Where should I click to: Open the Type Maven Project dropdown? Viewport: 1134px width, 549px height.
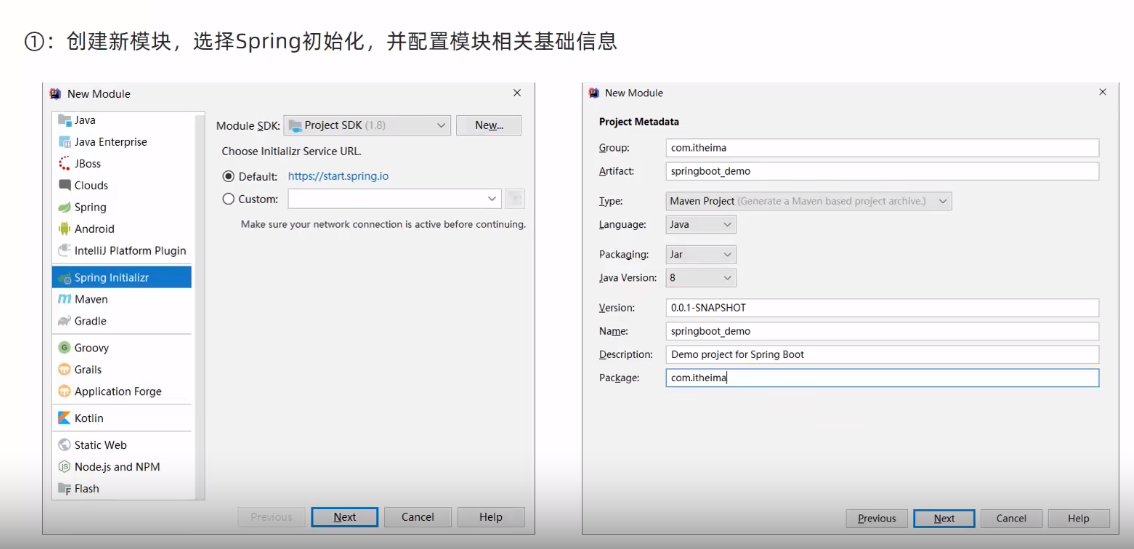[x=809, y=201]
